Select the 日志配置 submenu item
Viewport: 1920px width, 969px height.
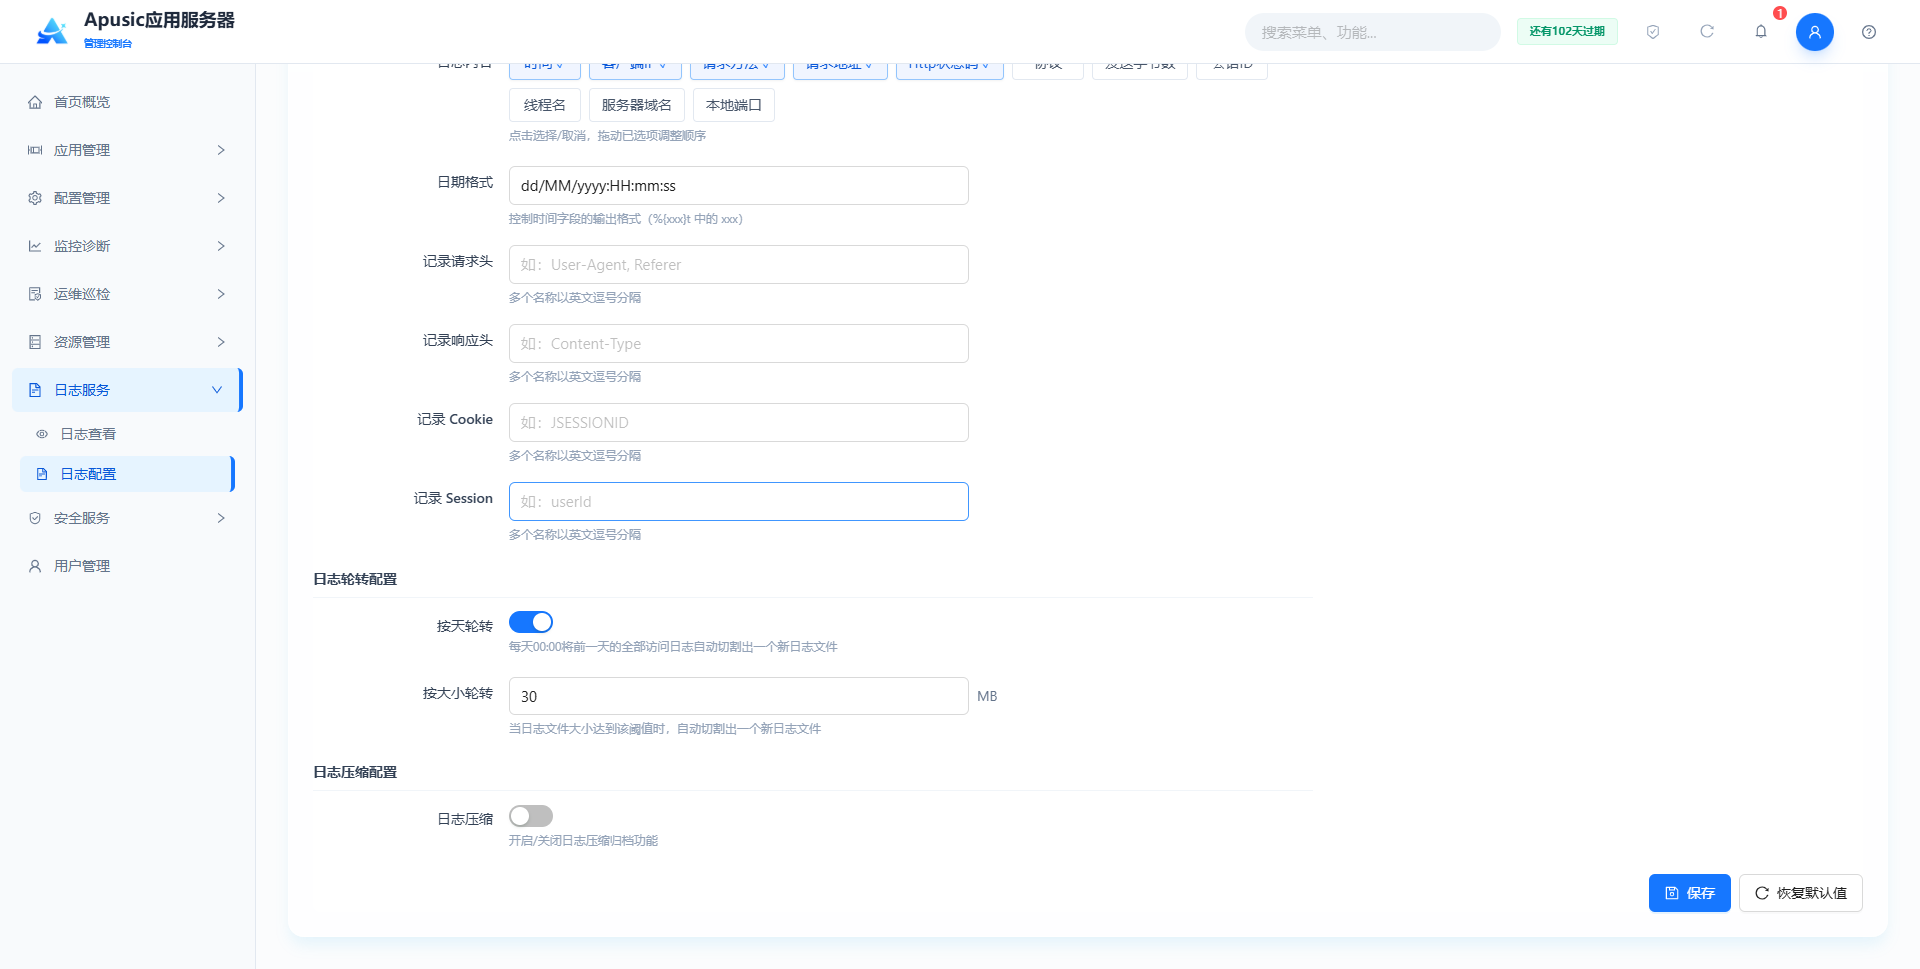click(x=127, y=474)
